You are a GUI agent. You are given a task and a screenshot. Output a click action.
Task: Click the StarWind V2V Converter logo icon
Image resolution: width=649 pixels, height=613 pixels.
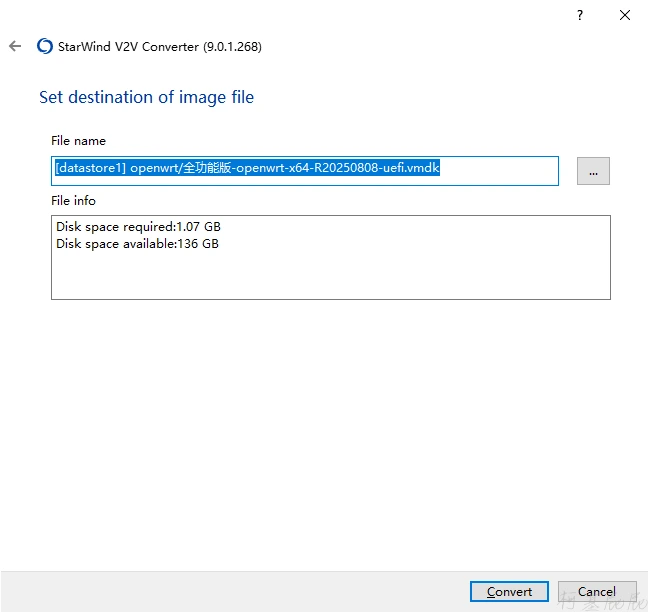click(44, 46)
